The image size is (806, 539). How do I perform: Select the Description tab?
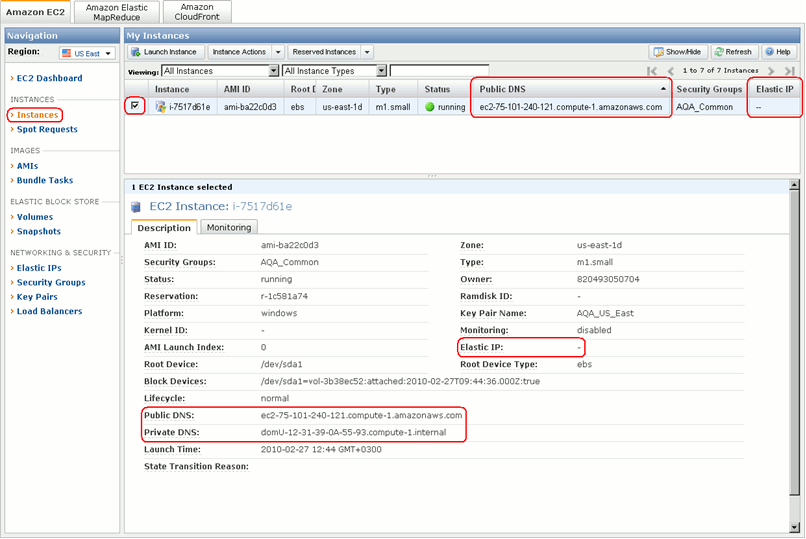click(x=164, y=228)
